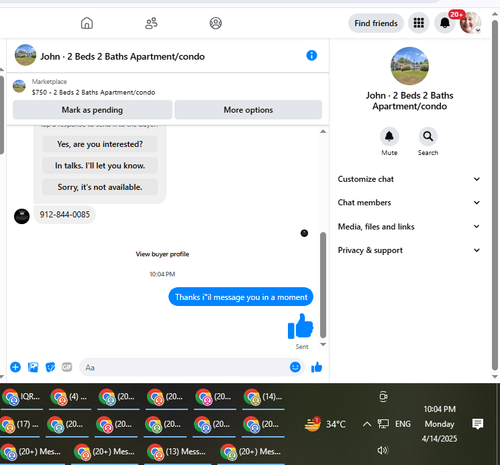Click the buyer's black avatar beside phone number
Screen dimensions: 500x465
(22, 216)
